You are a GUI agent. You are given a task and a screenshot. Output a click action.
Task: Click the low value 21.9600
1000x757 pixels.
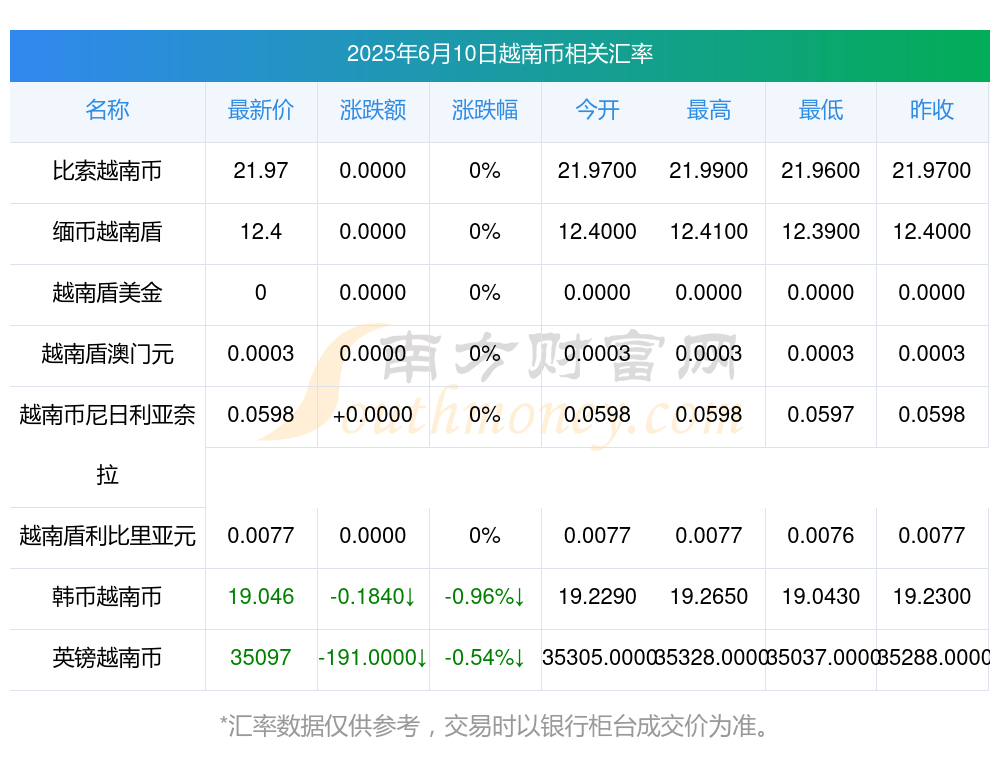(821, 171)
